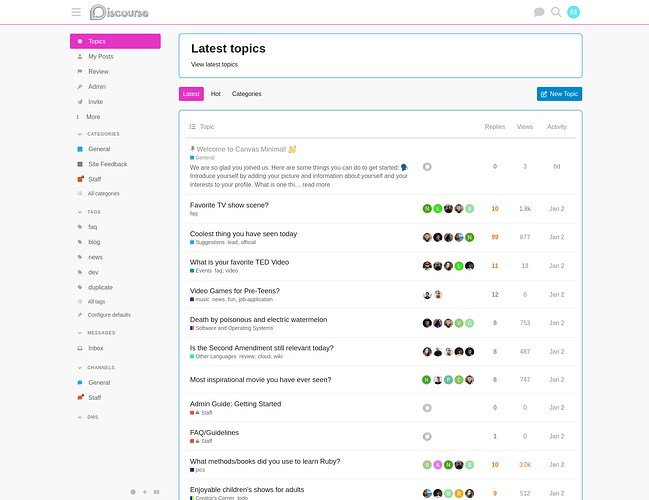Collapse the Tags sidebar section
The image size is (649, 500).
[94, 212]
